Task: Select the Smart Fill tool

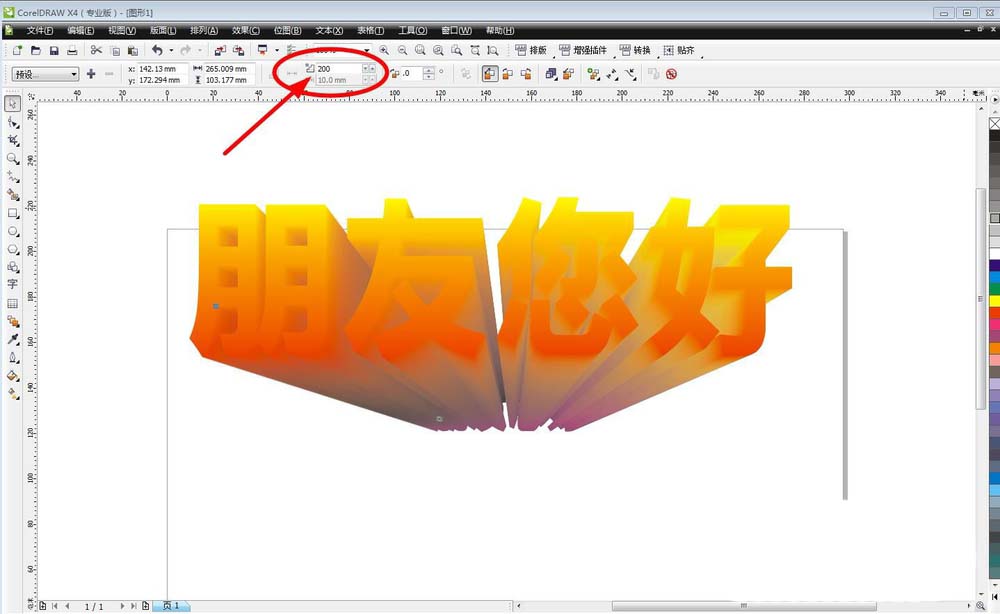Action: [x=13, y=194]
